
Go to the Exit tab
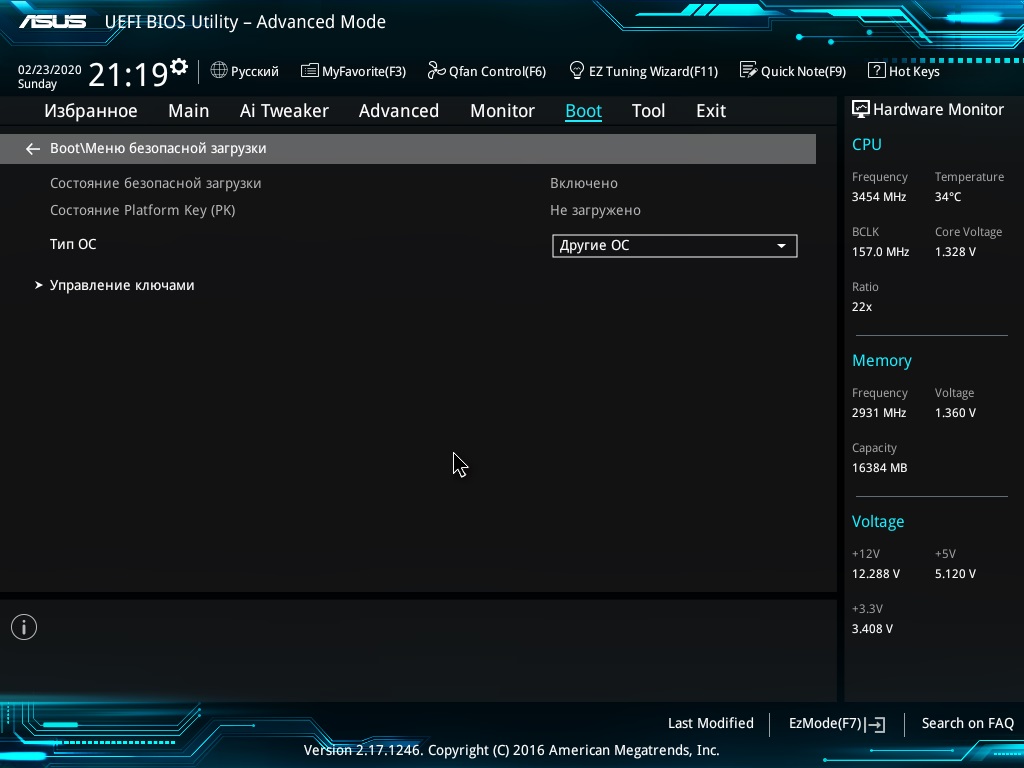click(711, 111)
